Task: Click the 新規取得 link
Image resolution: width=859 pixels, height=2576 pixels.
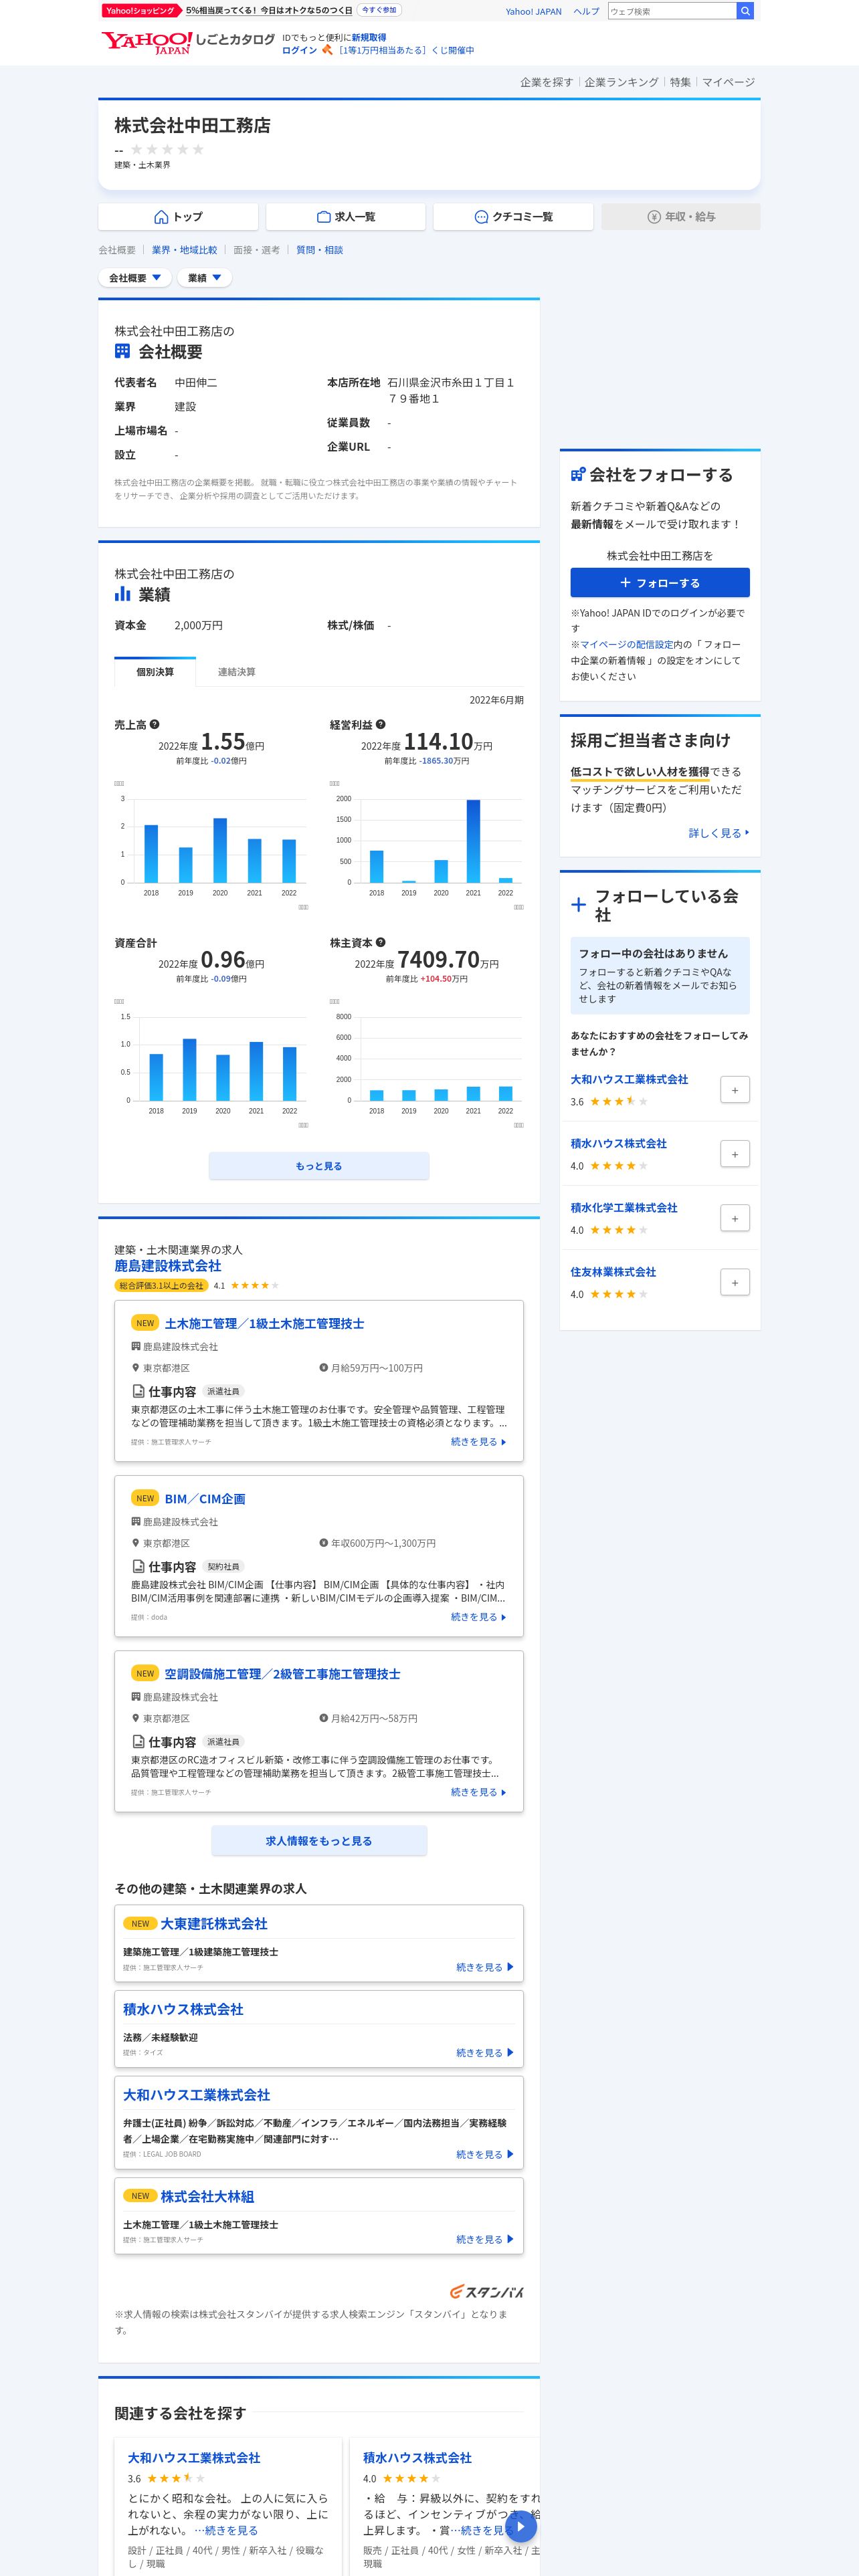Action: [x=369, y=37]
